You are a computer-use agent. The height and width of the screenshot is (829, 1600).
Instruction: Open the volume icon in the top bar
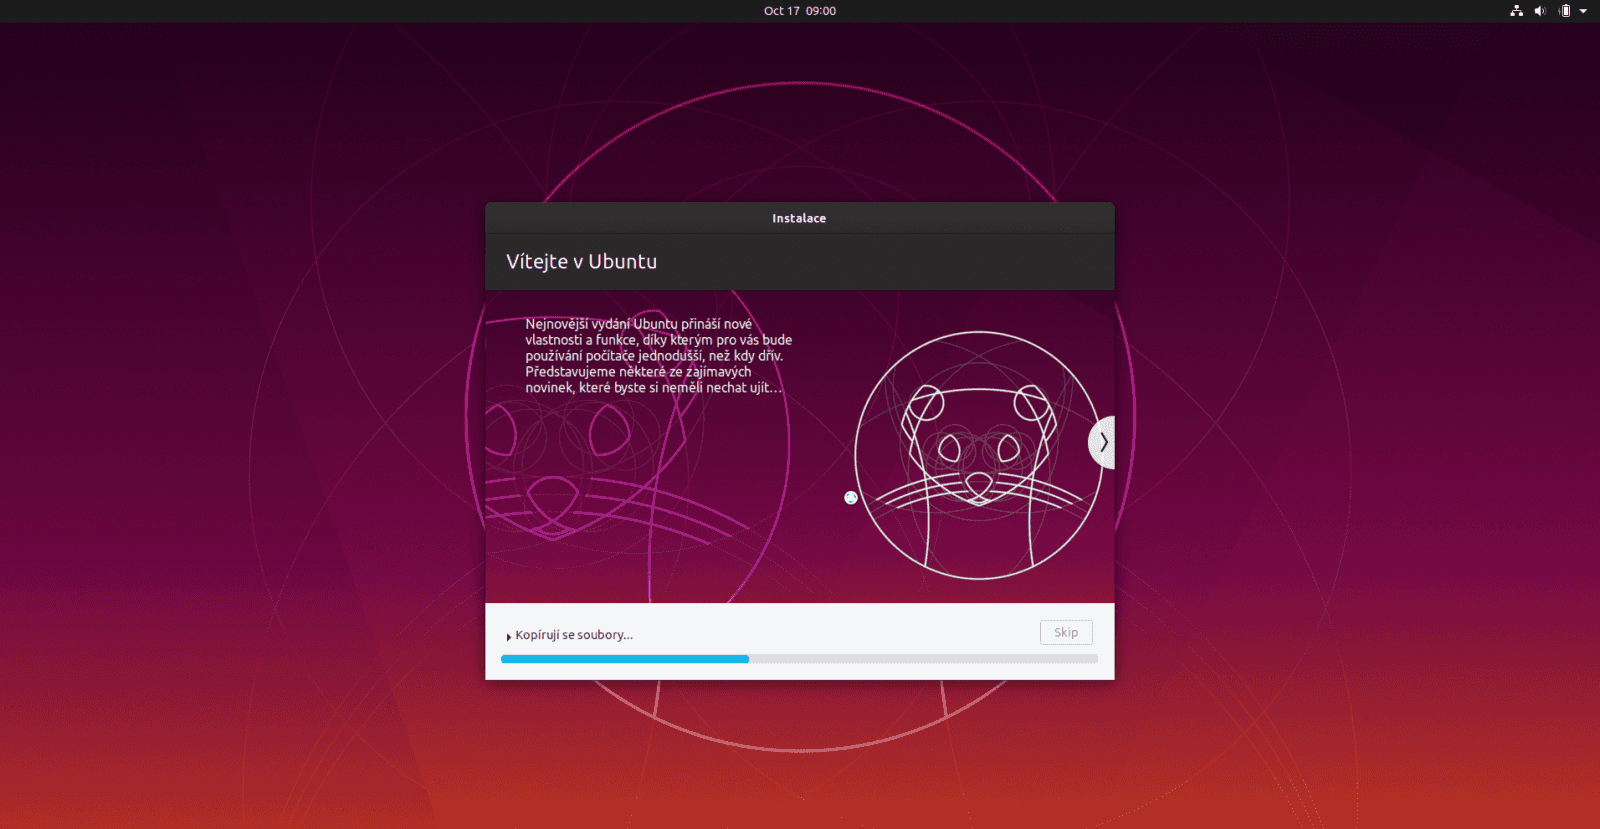(1540, 11)
